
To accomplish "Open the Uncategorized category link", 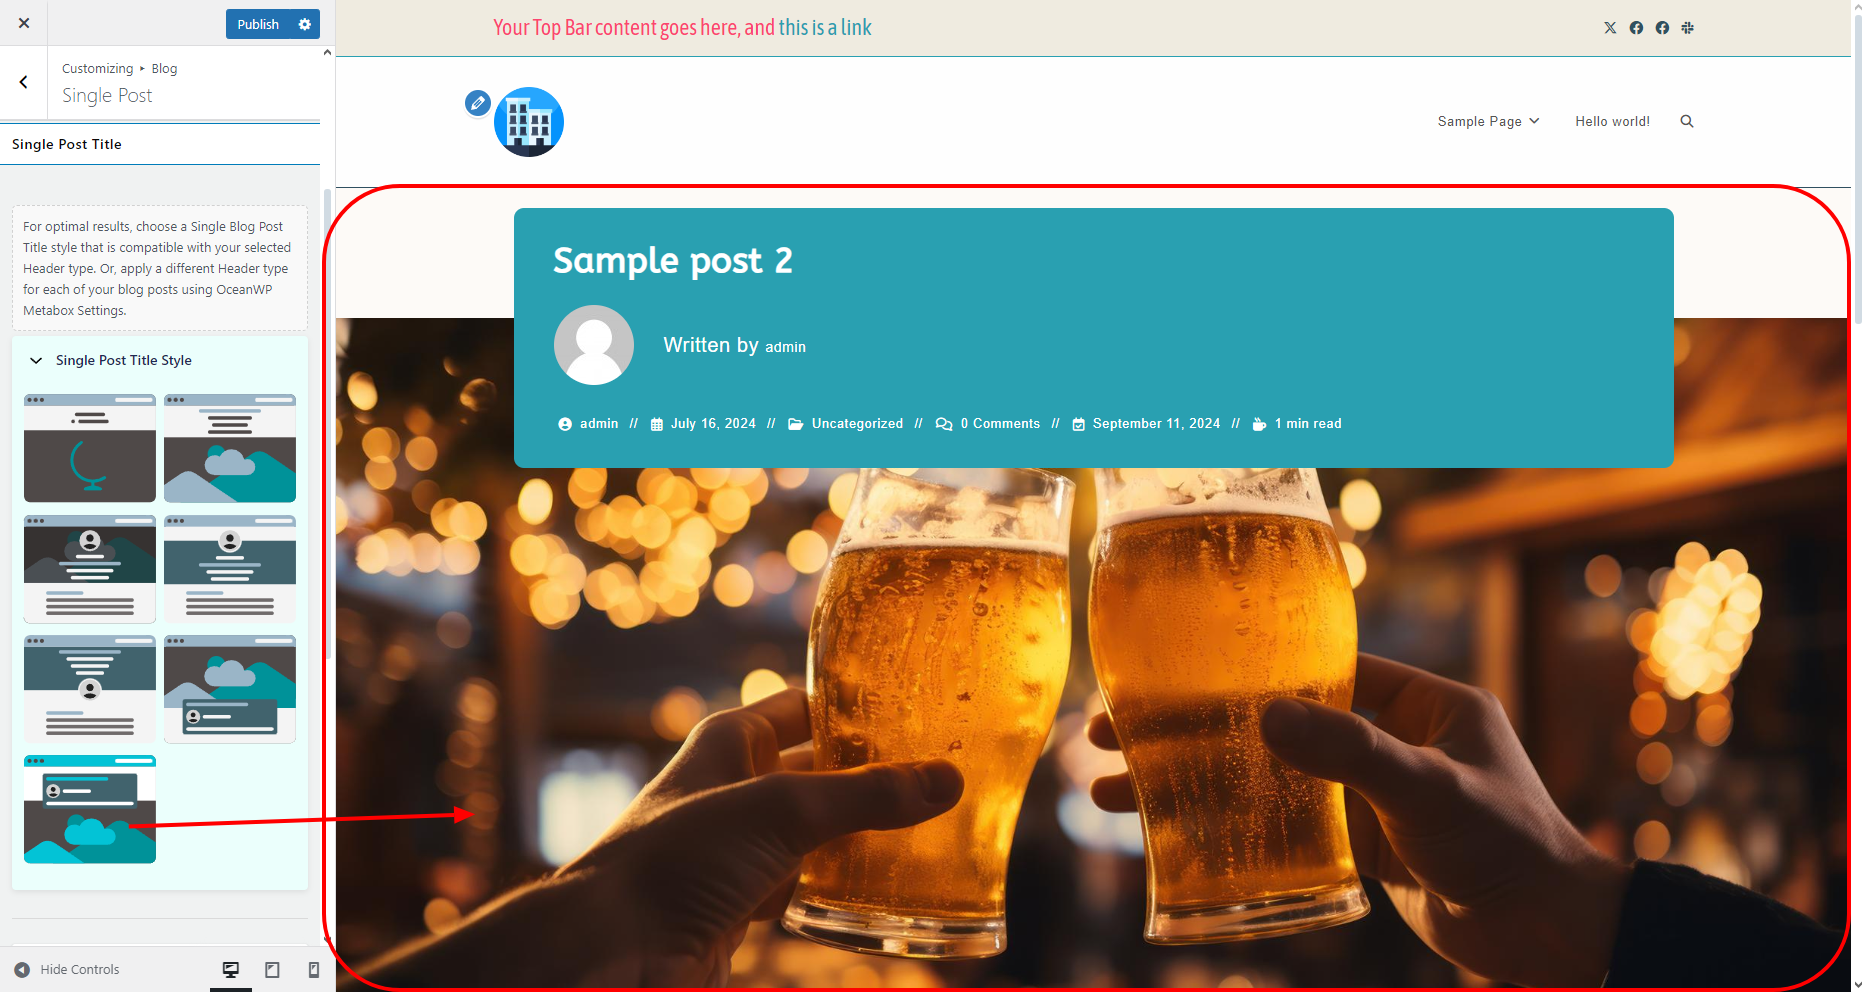I will click(x=857, y=424).
